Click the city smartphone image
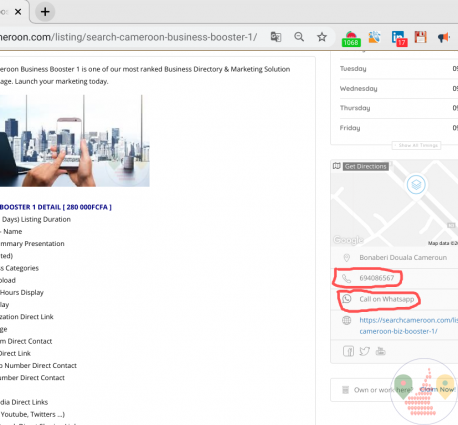The height and width of the screenshot is (425, 458). (x=75, y=141)
